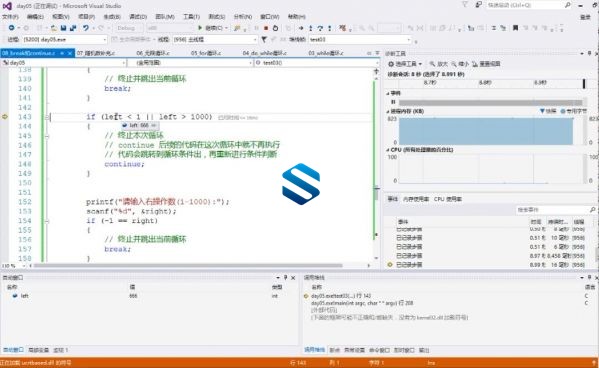The height and width of the screenshot is (368, 599).
Task: Click the Zoom Out magnifier in Diagnostic Tools
Action: click(x=454, y=64)
